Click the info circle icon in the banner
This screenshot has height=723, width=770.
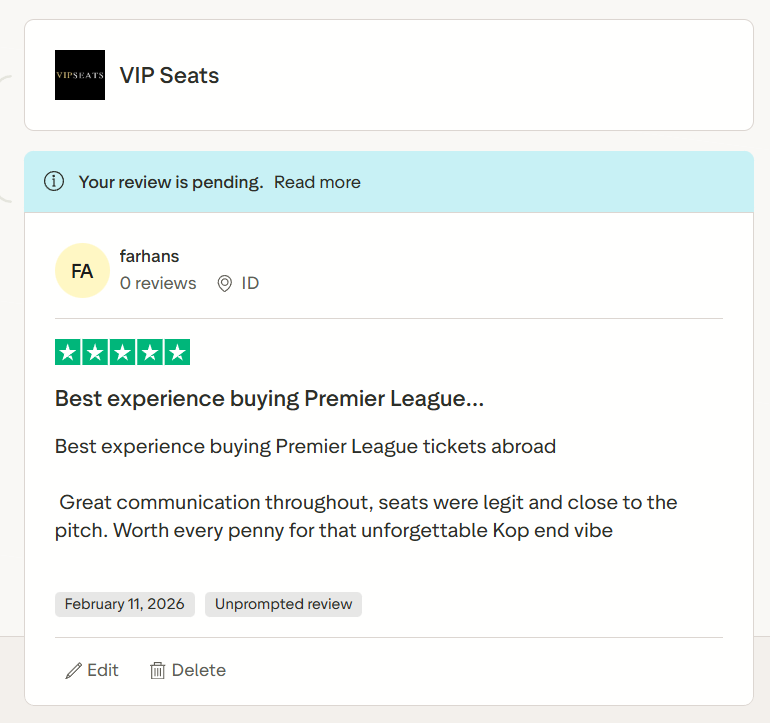click(54, 181)
